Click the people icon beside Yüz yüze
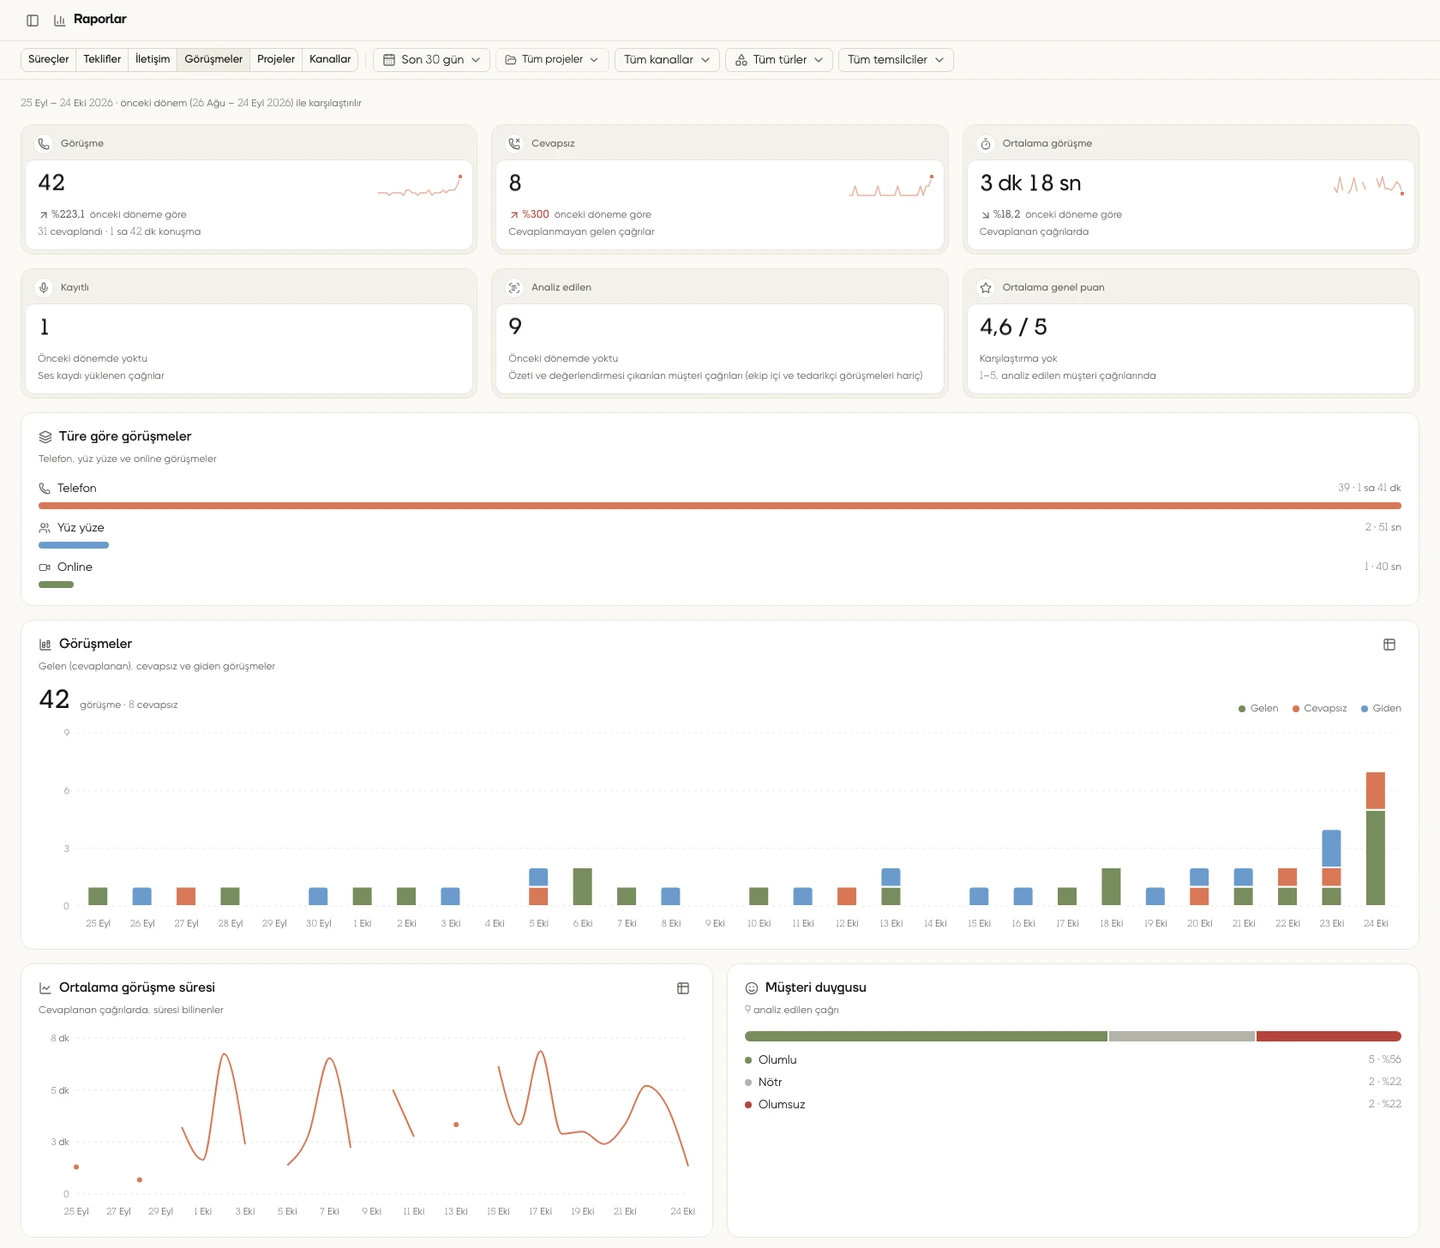The width and height of the screenshot is (1440, 1248). coord(44,527)
